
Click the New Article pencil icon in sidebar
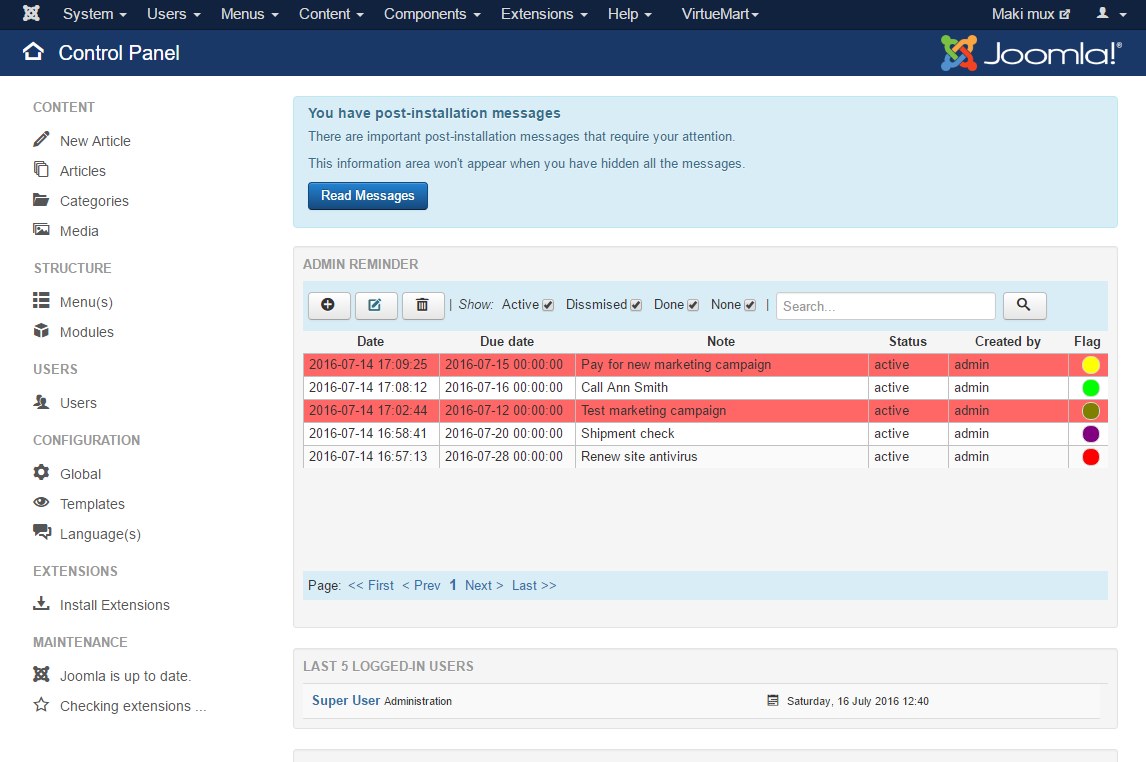pyautogui.click(x=40, y=140)
